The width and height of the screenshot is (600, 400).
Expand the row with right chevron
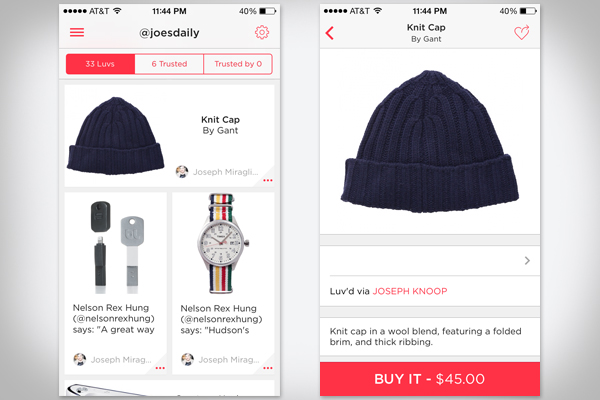tap(526, 261)
